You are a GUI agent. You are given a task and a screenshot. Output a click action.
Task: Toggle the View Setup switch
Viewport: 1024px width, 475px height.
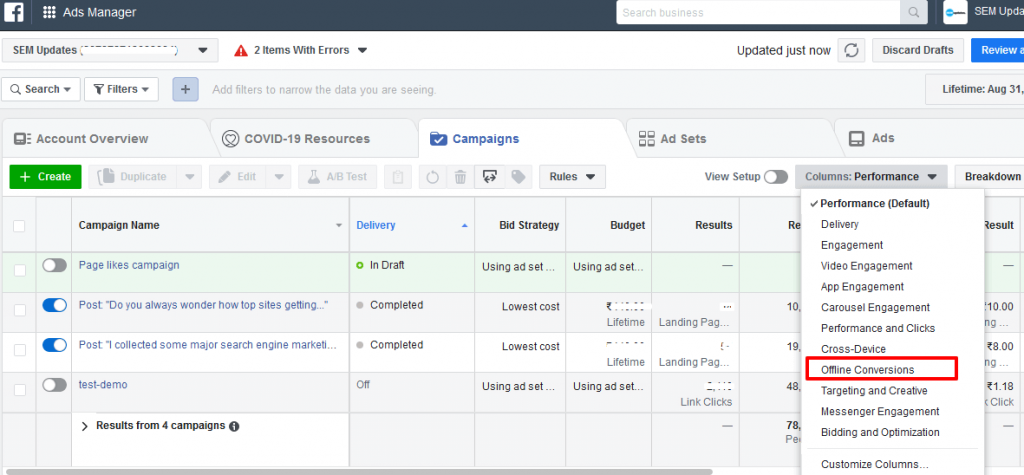[776, 176]
